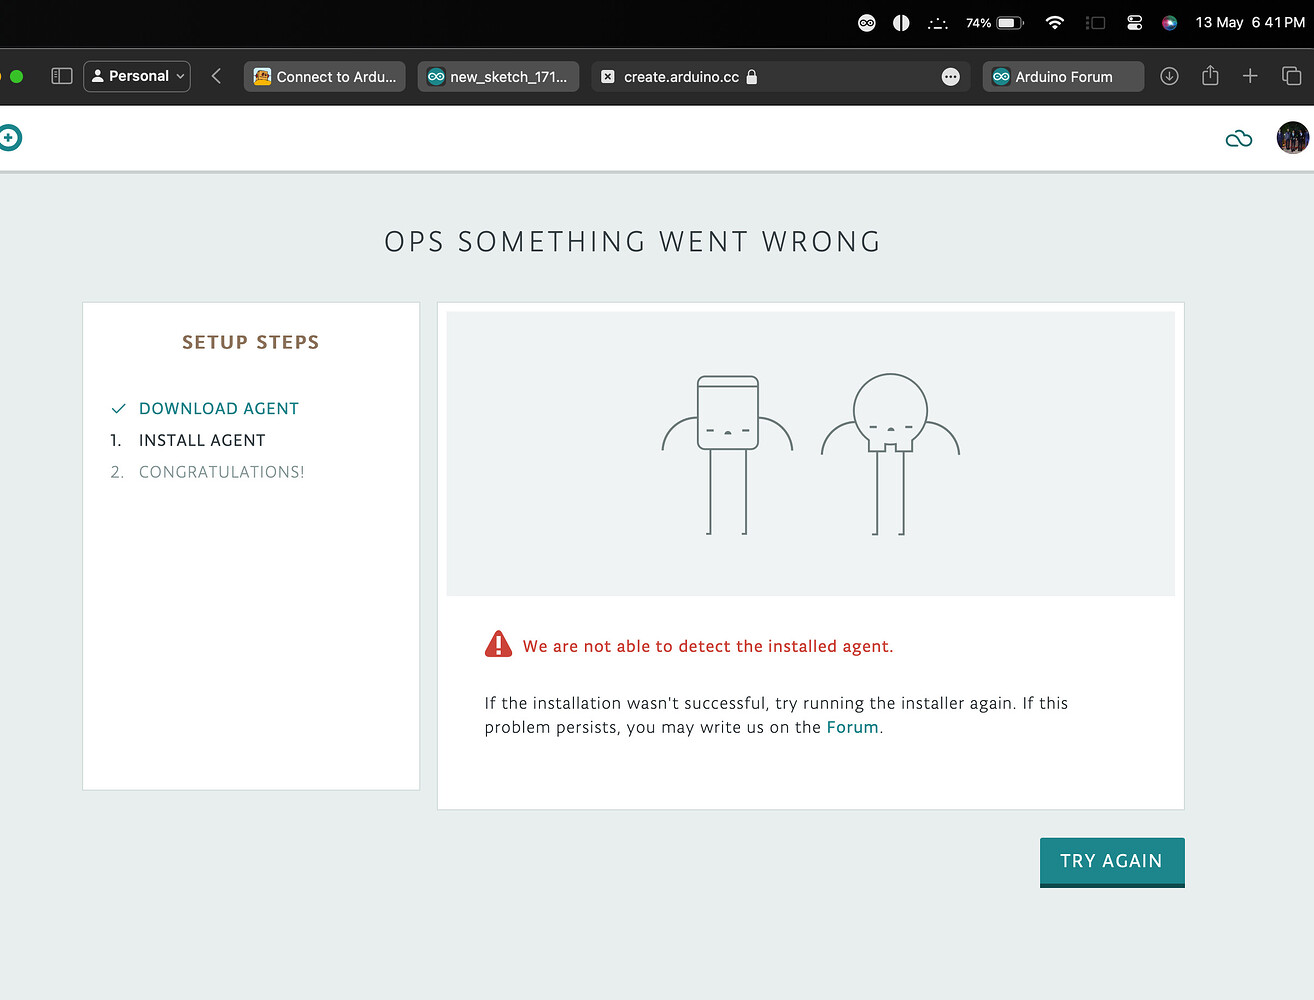The width and height of the screenshot is (1314, 1000).
Task: Click the Arduino Create plus icon
Action: (x=10, y=138)
